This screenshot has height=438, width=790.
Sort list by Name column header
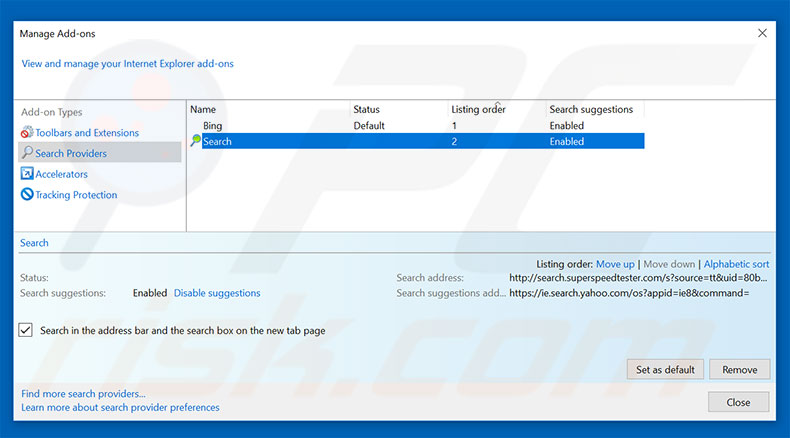[x=203, y=109]
